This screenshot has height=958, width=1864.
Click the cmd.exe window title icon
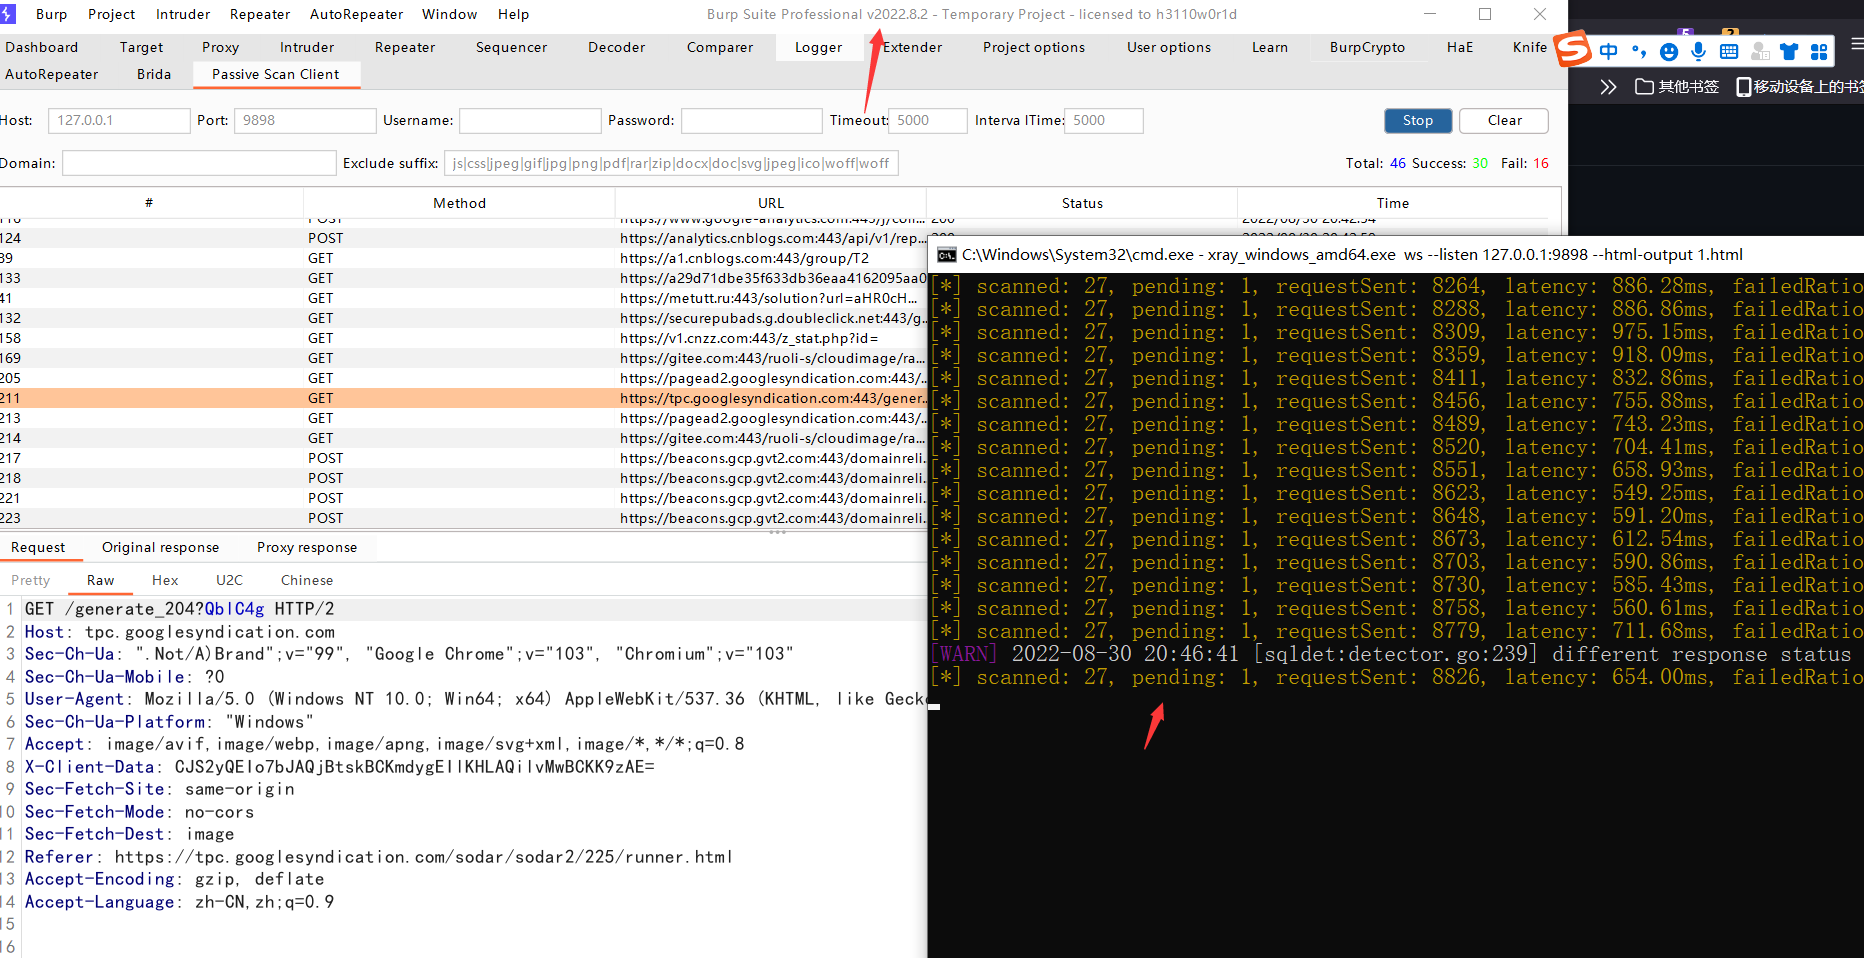tap(946, 255)
